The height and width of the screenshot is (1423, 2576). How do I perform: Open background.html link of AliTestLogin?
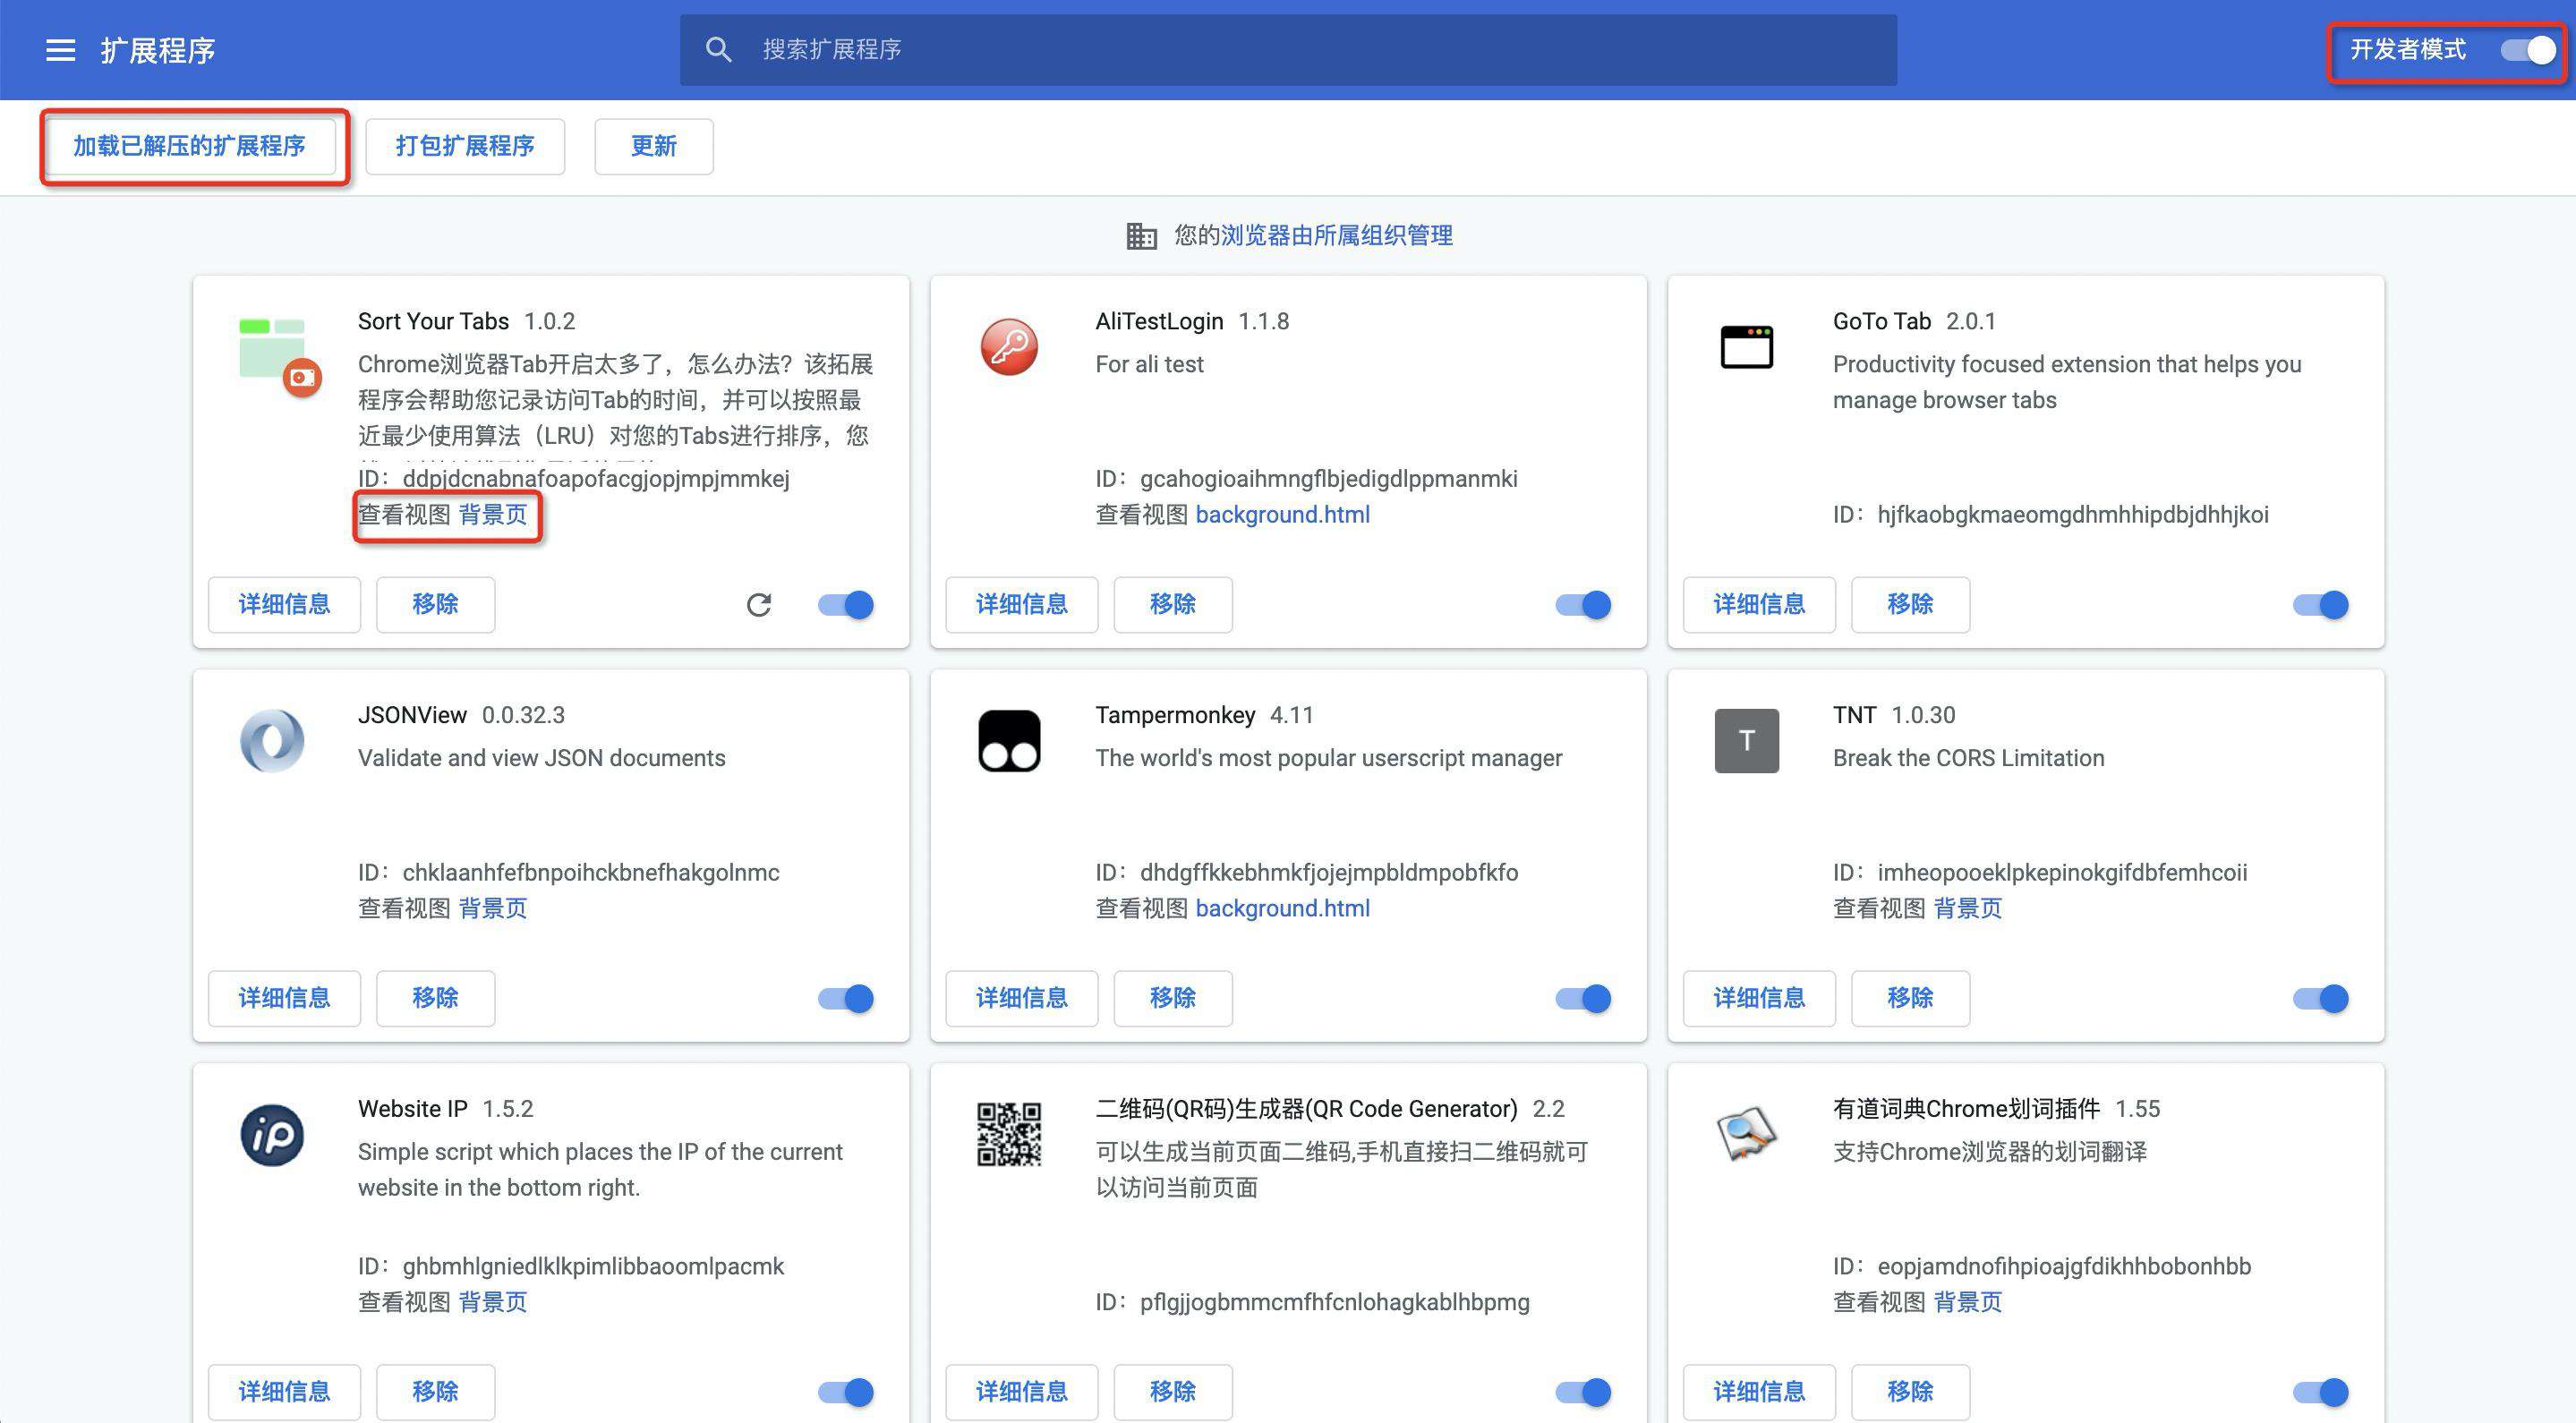(x=1283, y=515)
